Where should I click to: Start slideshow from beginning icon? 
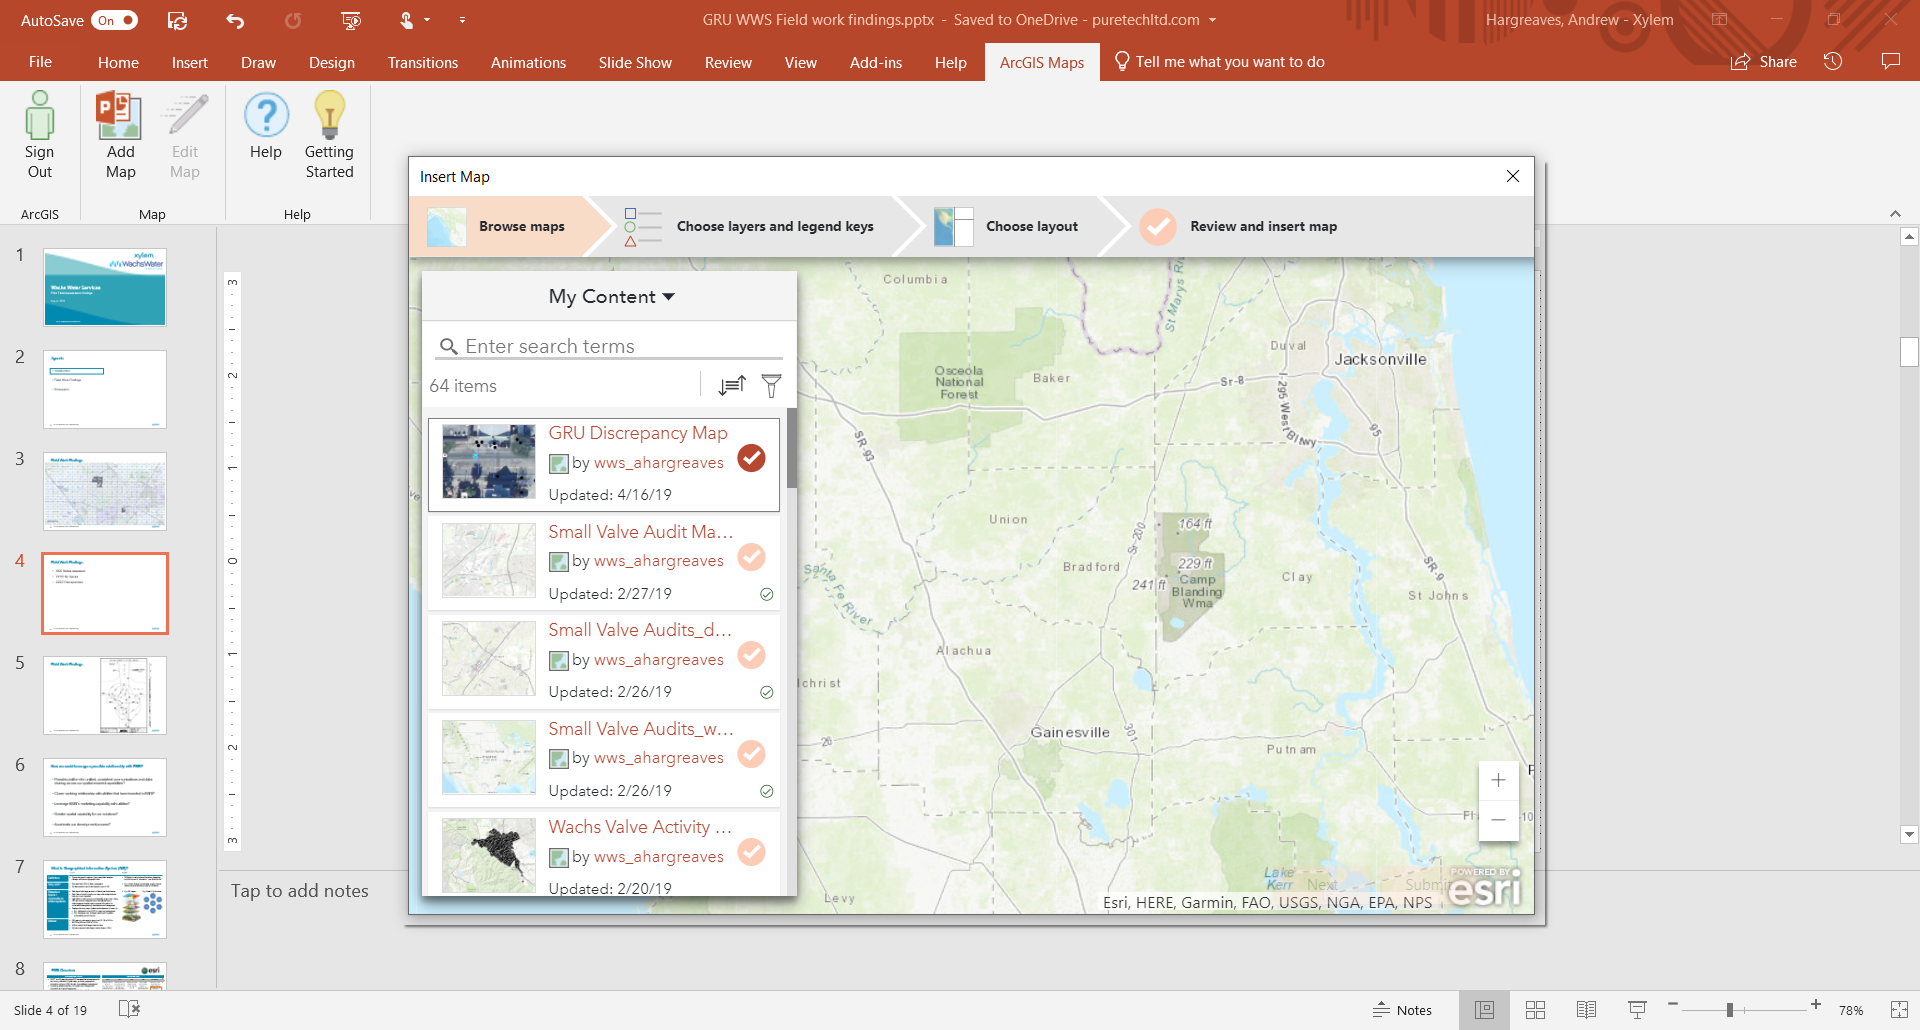(x=351, y=20)
